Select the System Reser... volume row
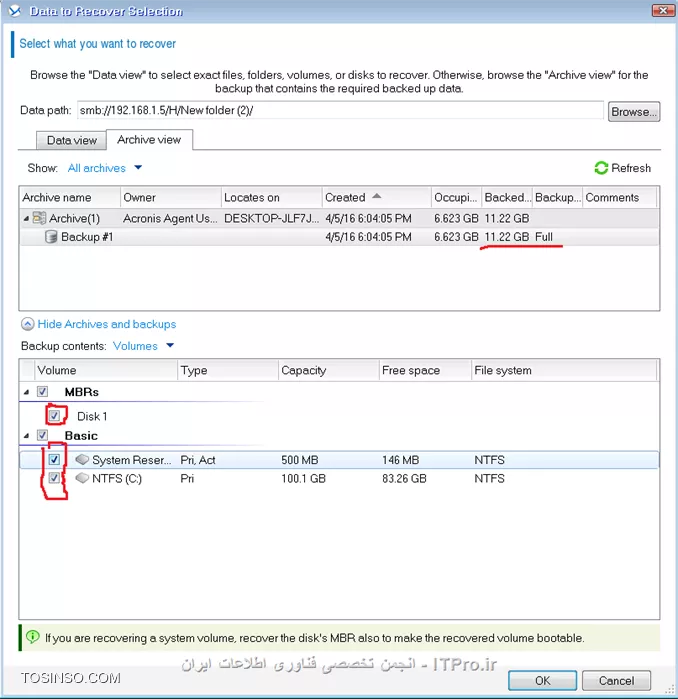This screenshot has width=678, height=699. (339, 460)
